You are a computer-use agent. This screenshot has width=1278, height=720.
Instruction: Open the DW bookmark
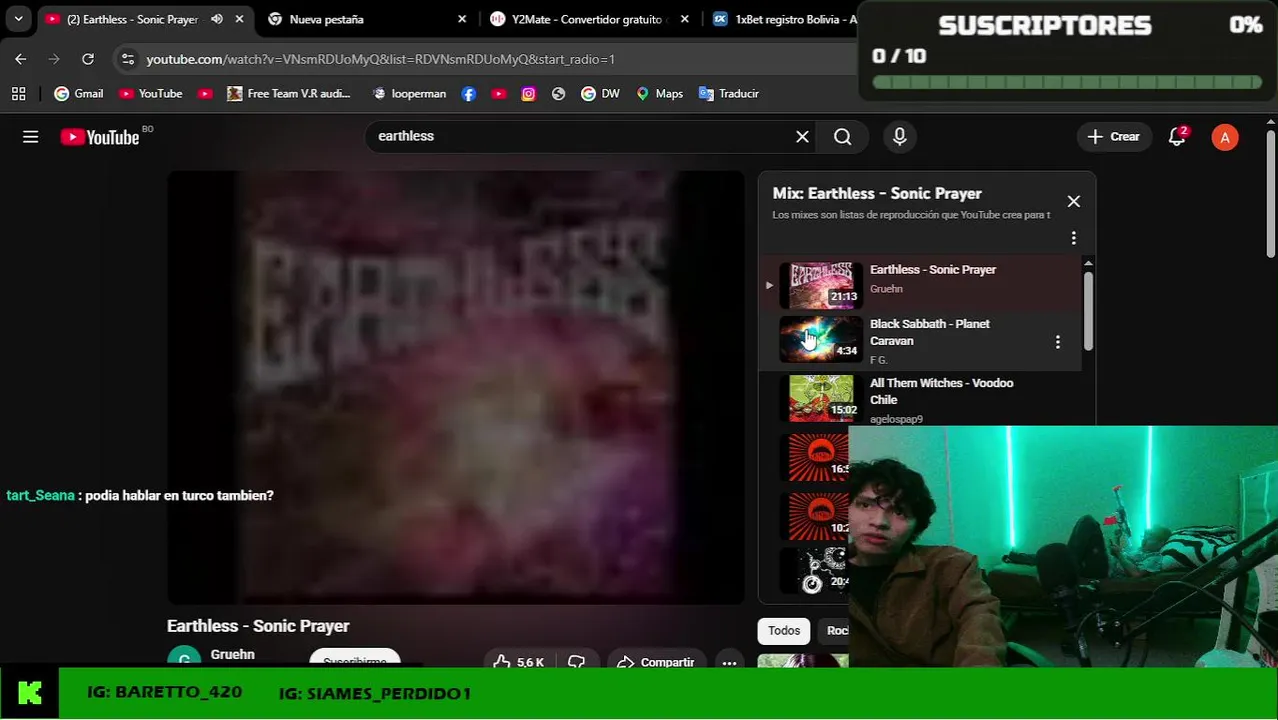tap(600, 93)
